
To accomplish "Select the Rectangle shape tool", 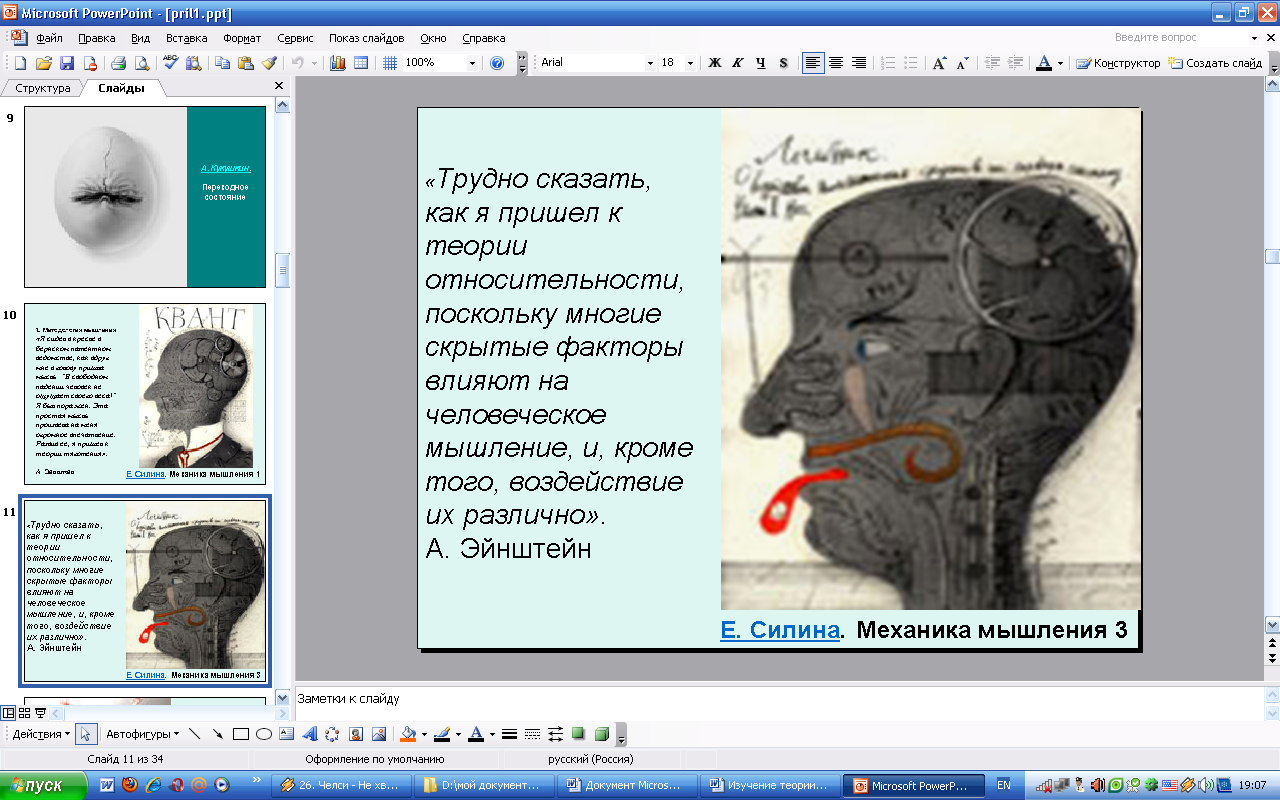I will [x=241, y=734].
